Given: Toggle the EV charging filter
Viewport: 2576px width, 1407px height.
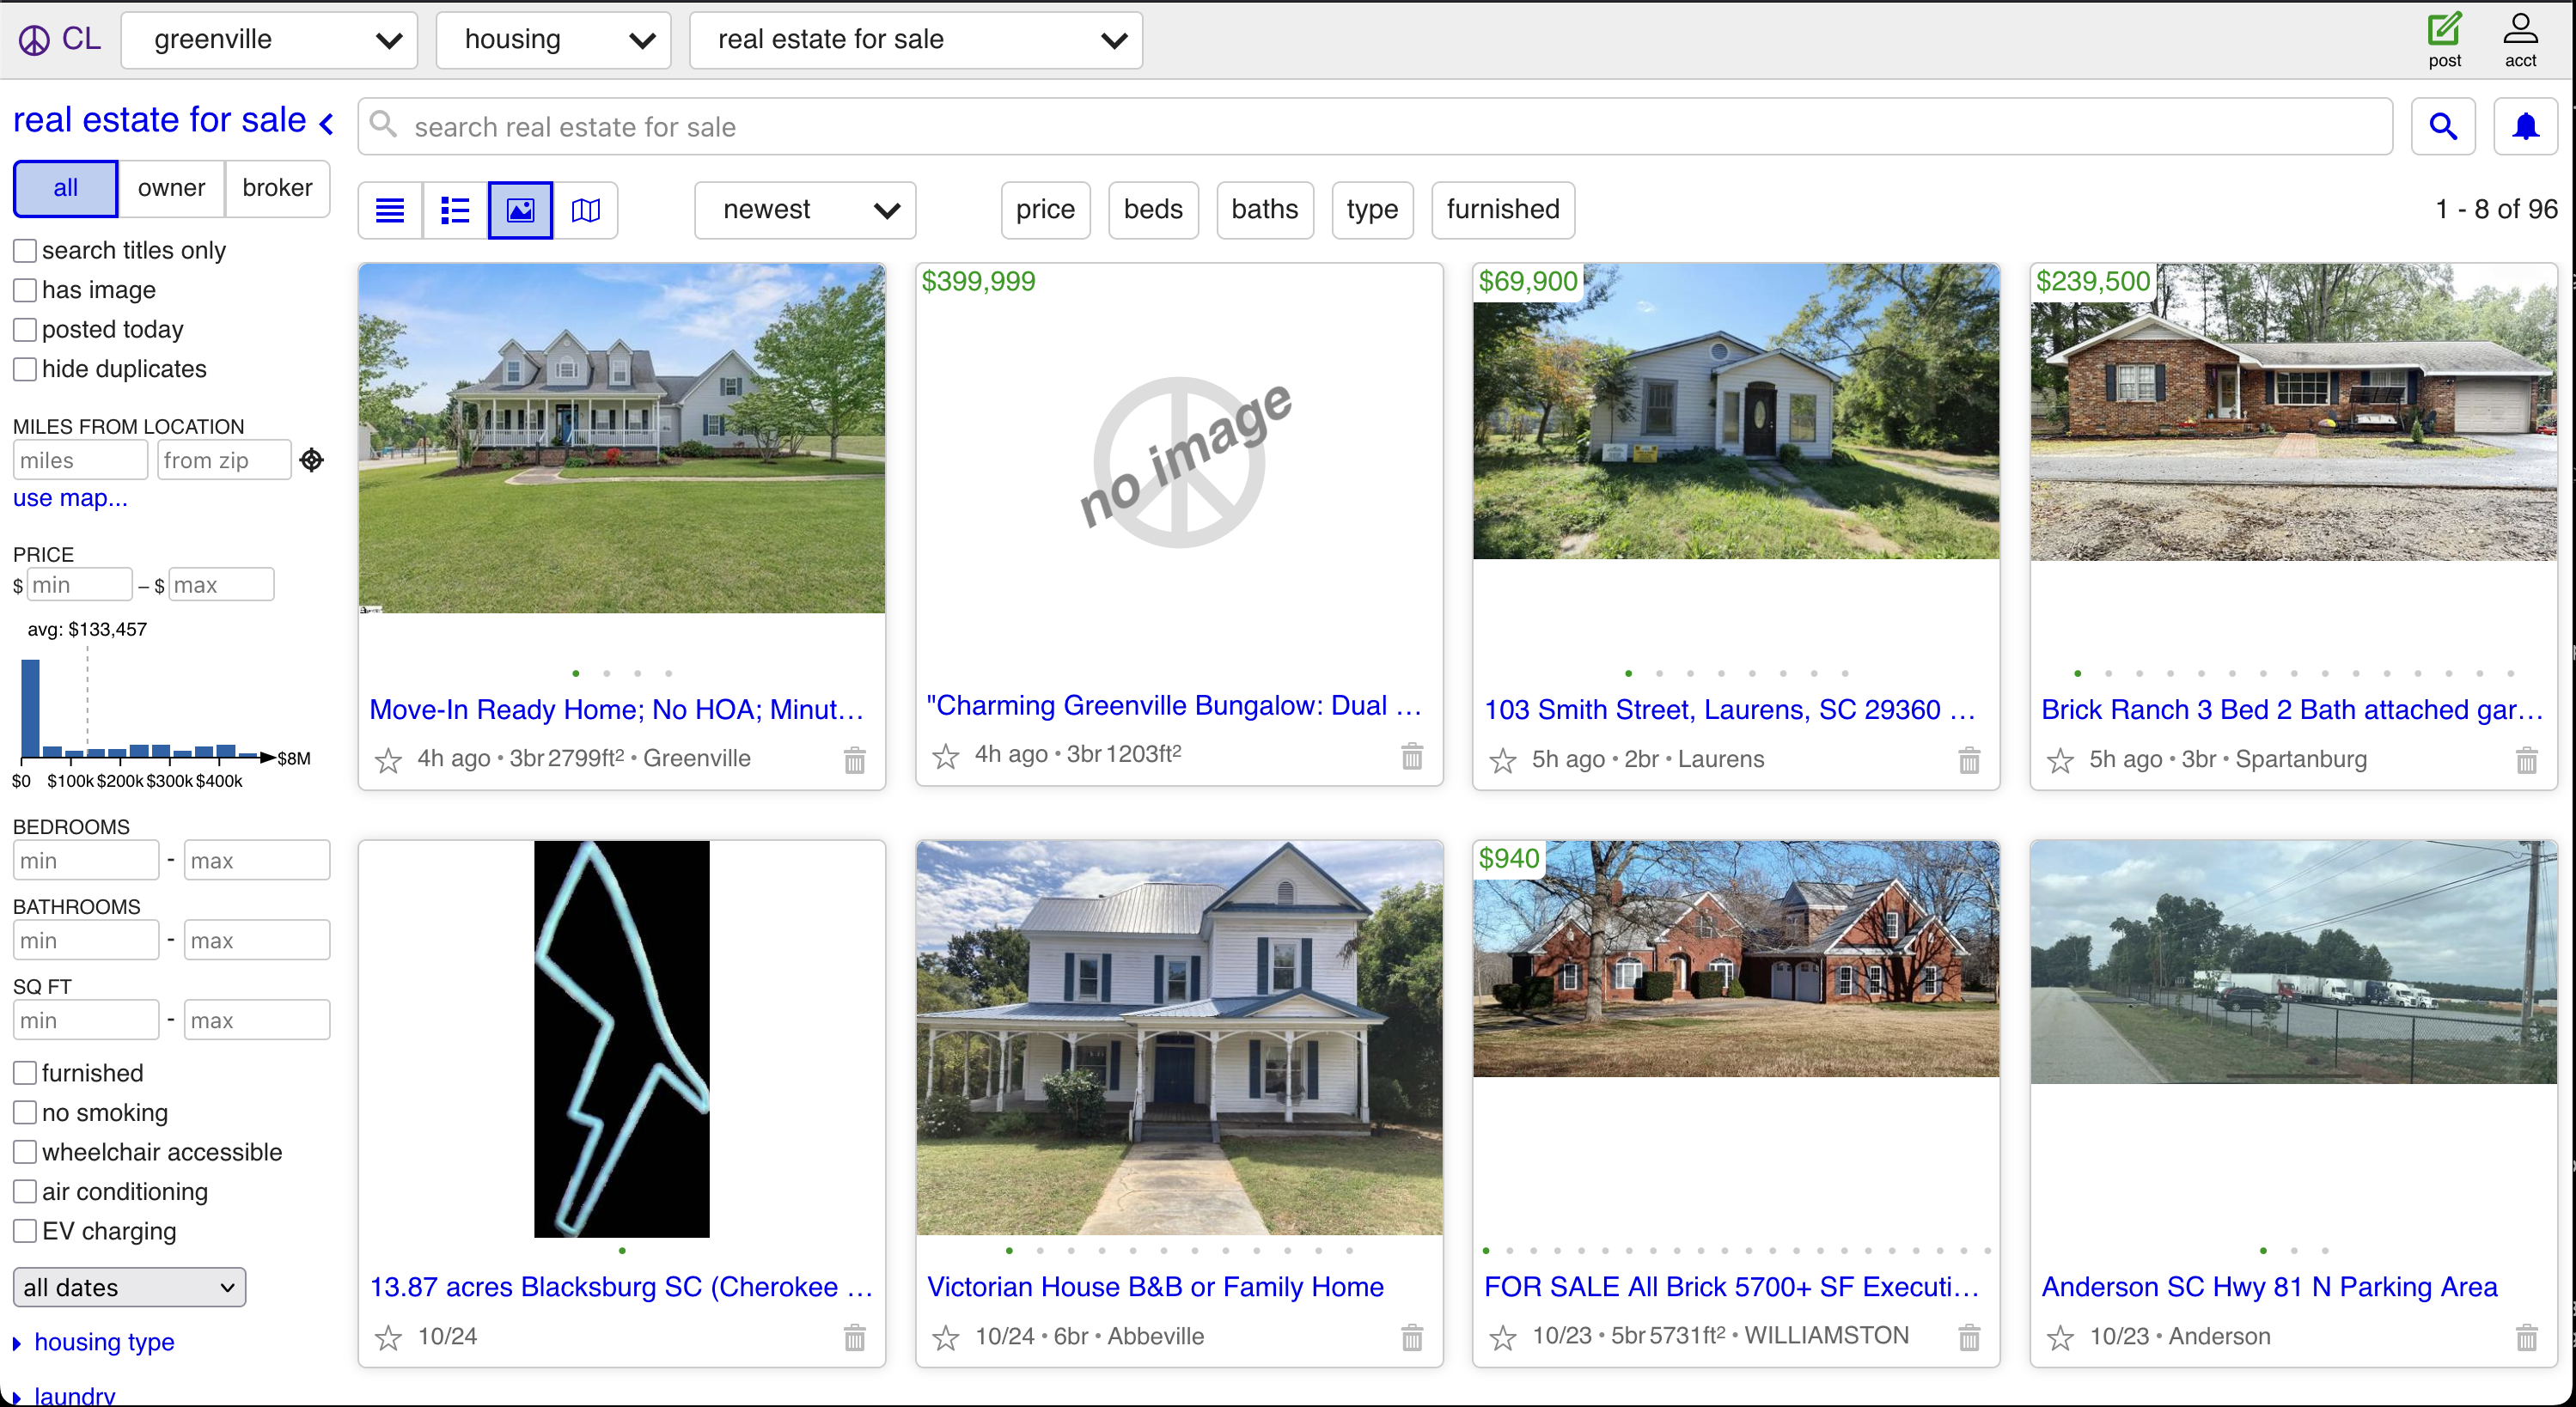Looking at the screenshot, I should 26,1231.
